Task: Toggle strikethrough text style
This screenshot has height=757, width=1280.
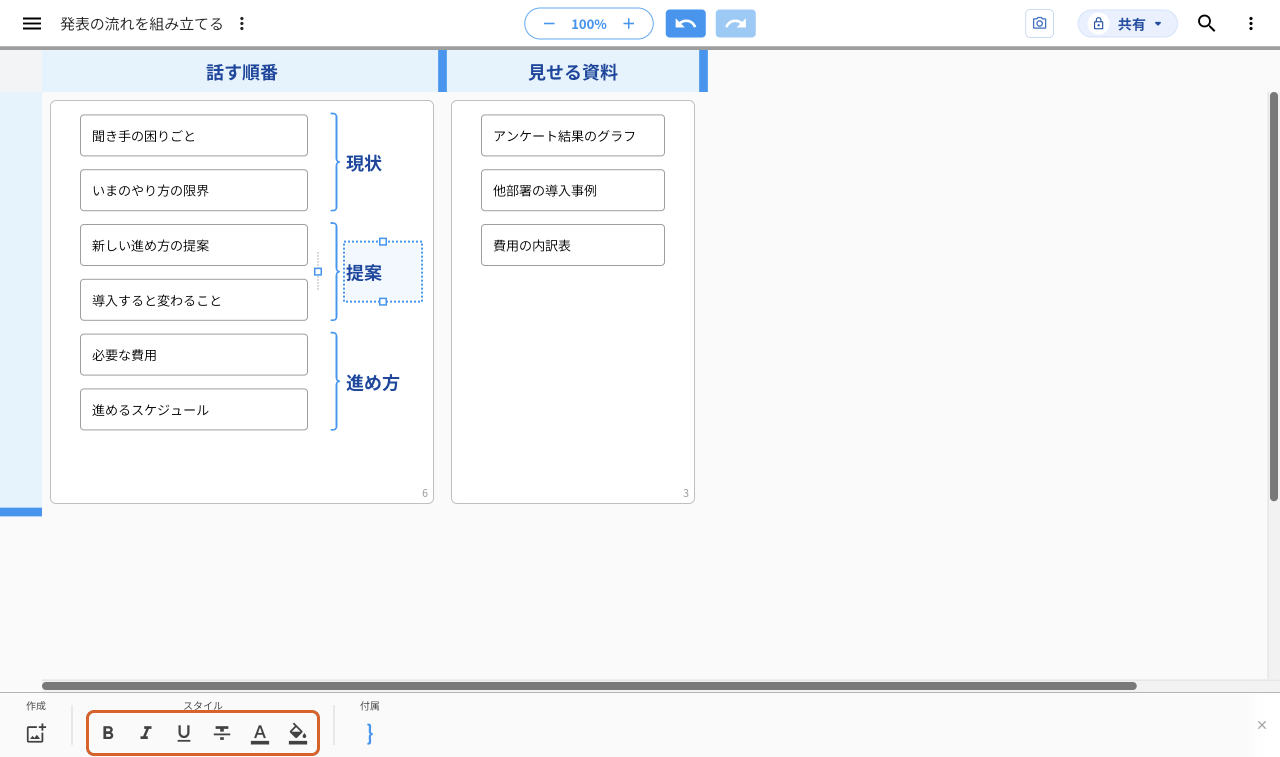Action: [222, 733]
